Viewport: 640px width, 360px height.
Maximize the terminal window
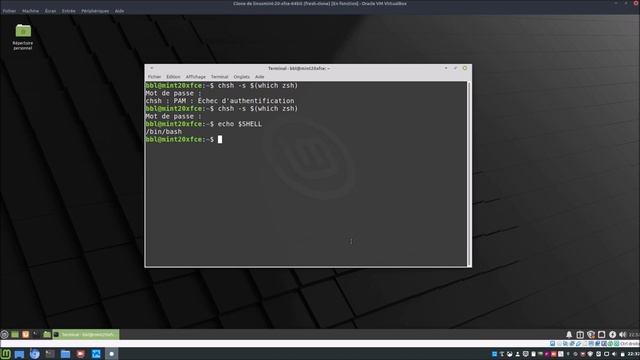click(x=456, y=68)
